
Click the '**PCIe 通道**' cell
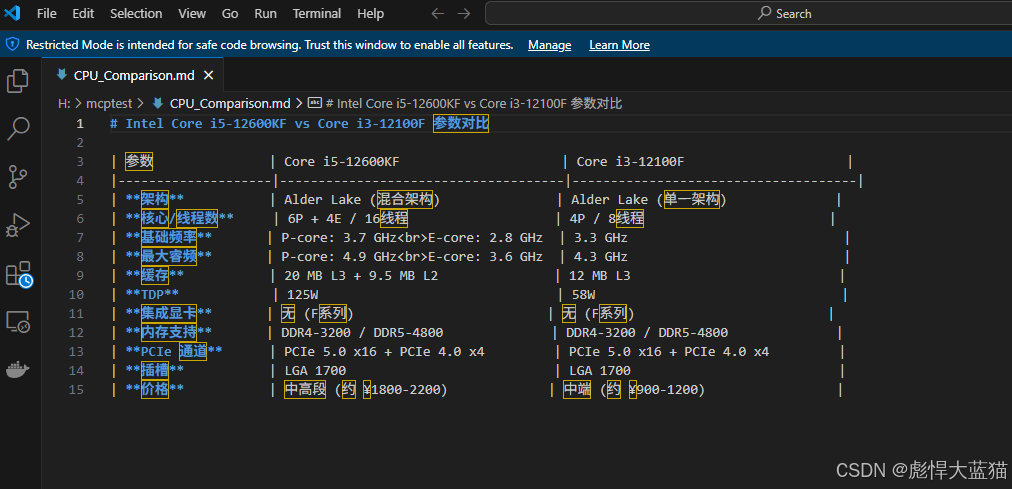pyautogui.click(x=174, y=352)
